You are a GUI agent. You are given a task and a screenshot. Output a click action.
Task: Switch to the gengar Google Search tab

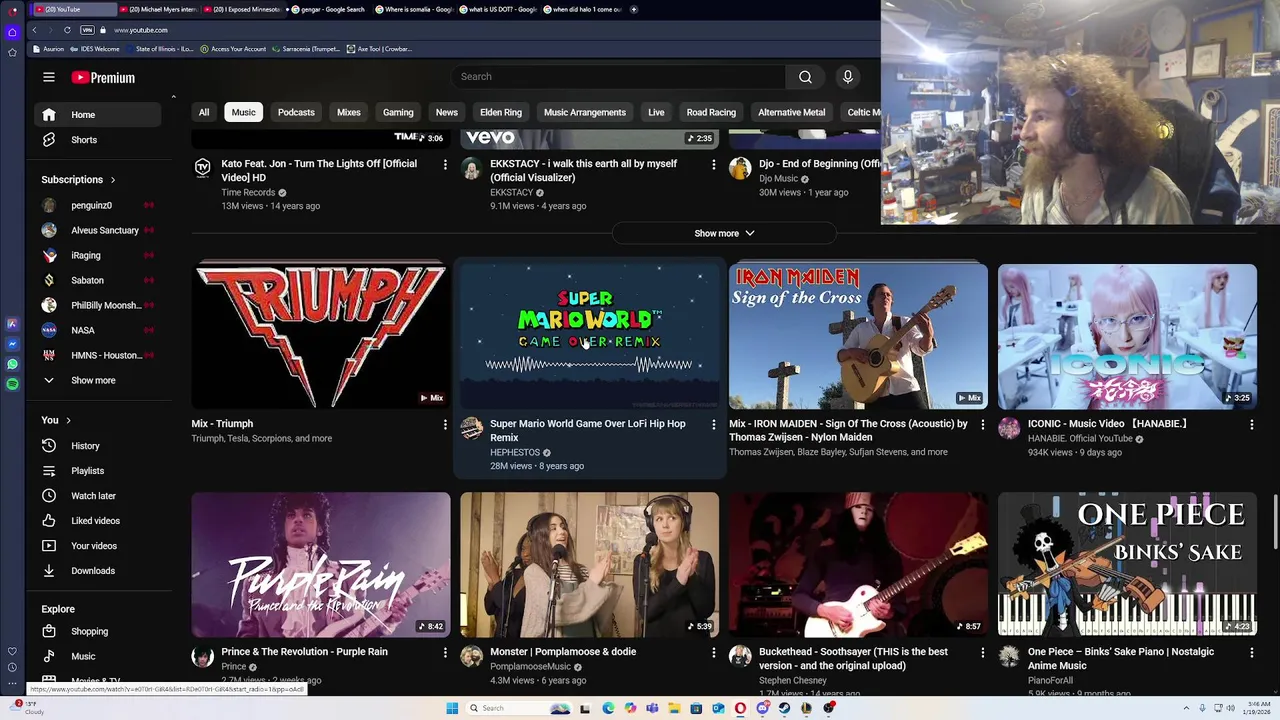point(330,9)
